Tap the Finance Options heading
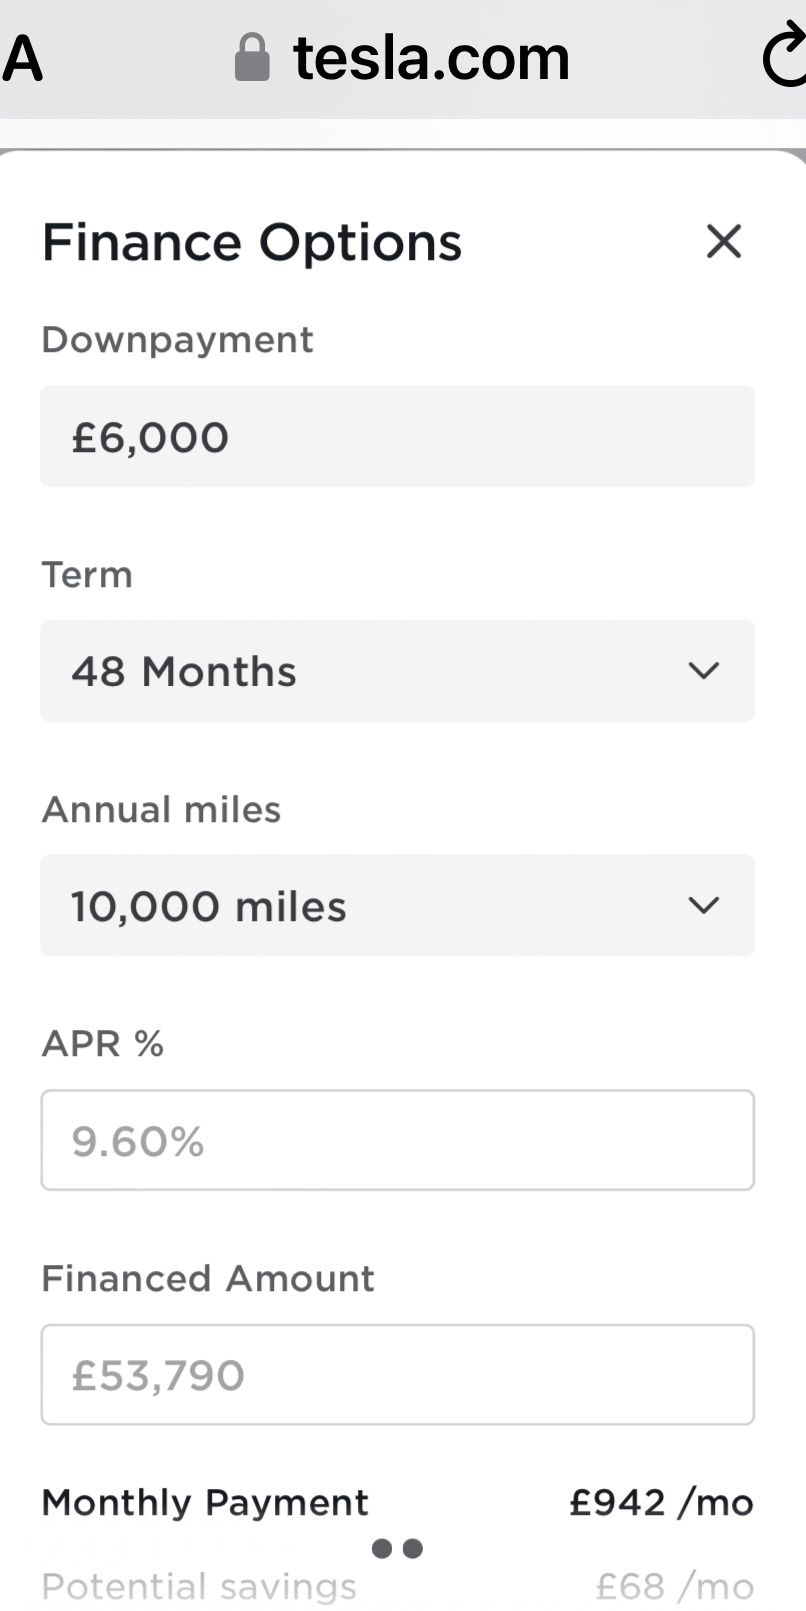The image size is (806, 1611). pyautogui.click(x=252, y=242)
